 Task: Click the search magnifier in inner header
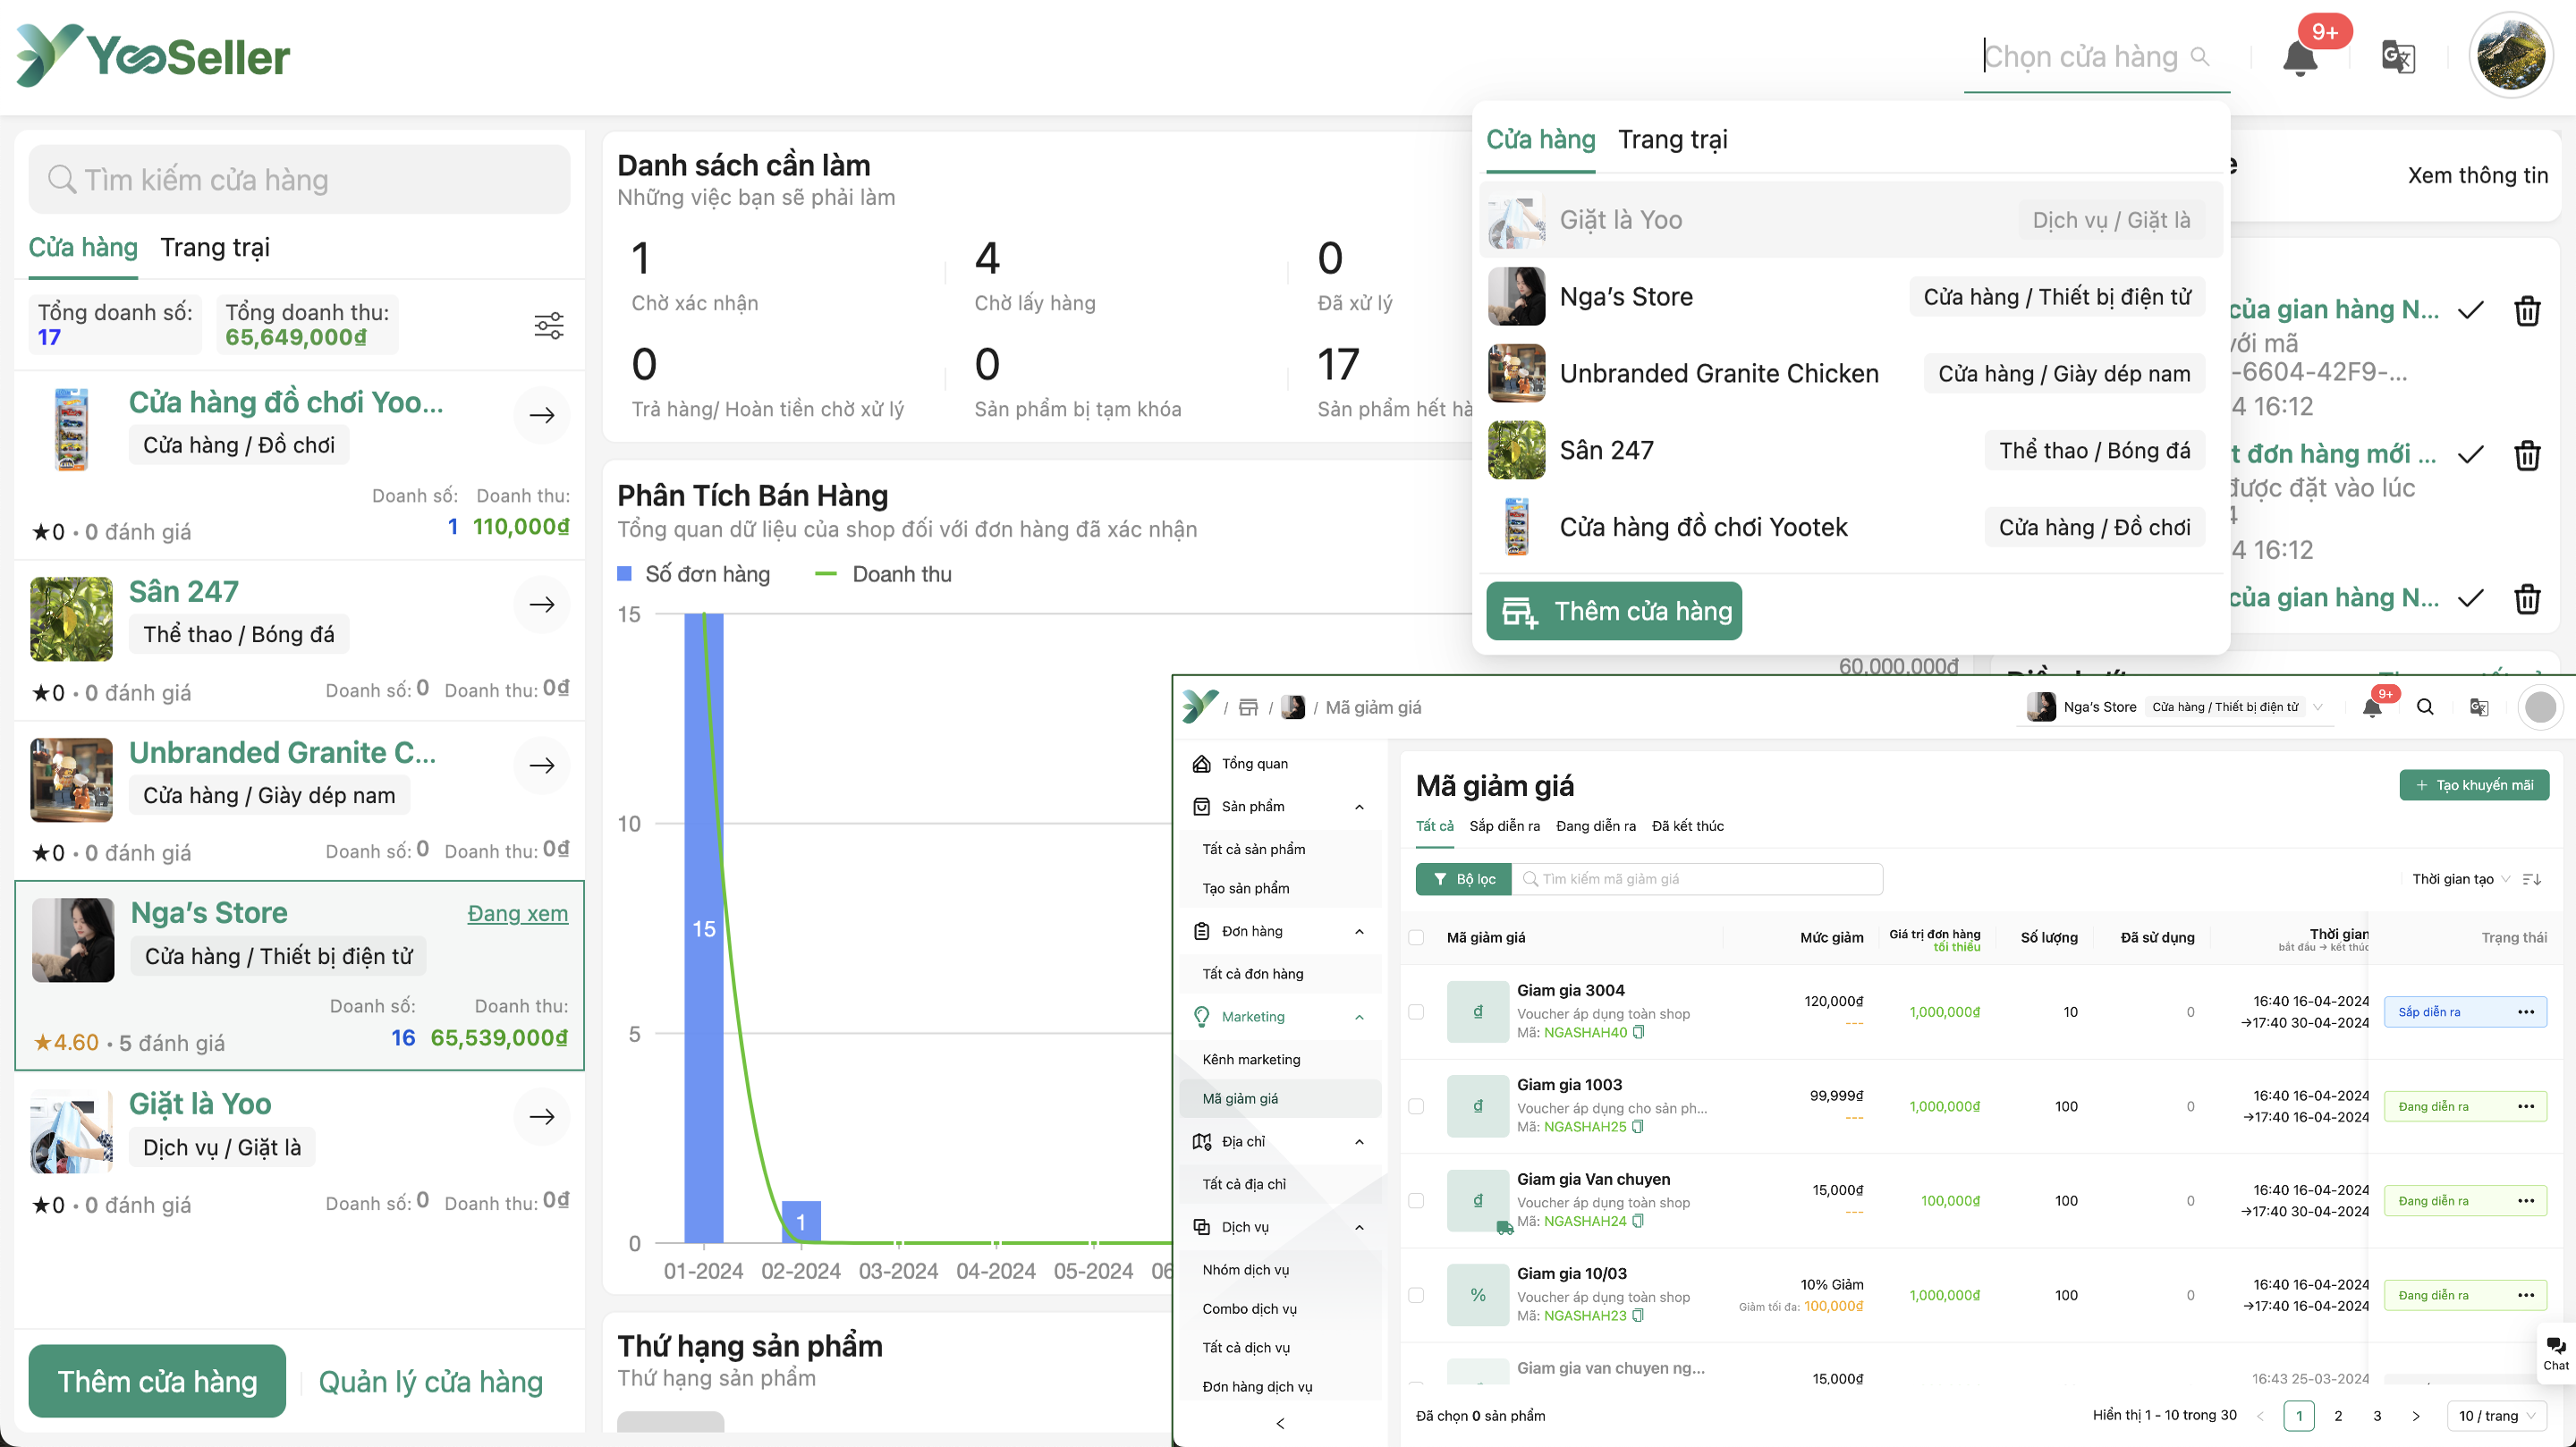(2425, 707)
